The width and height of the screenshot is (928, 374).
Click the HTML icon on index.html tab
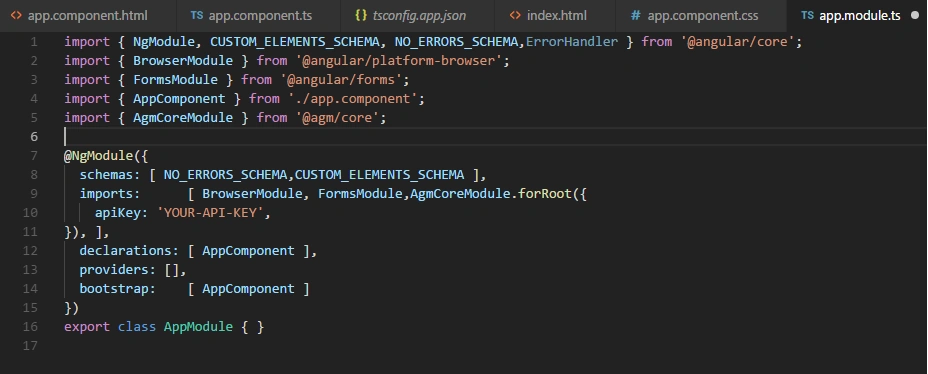pos(515,15)
